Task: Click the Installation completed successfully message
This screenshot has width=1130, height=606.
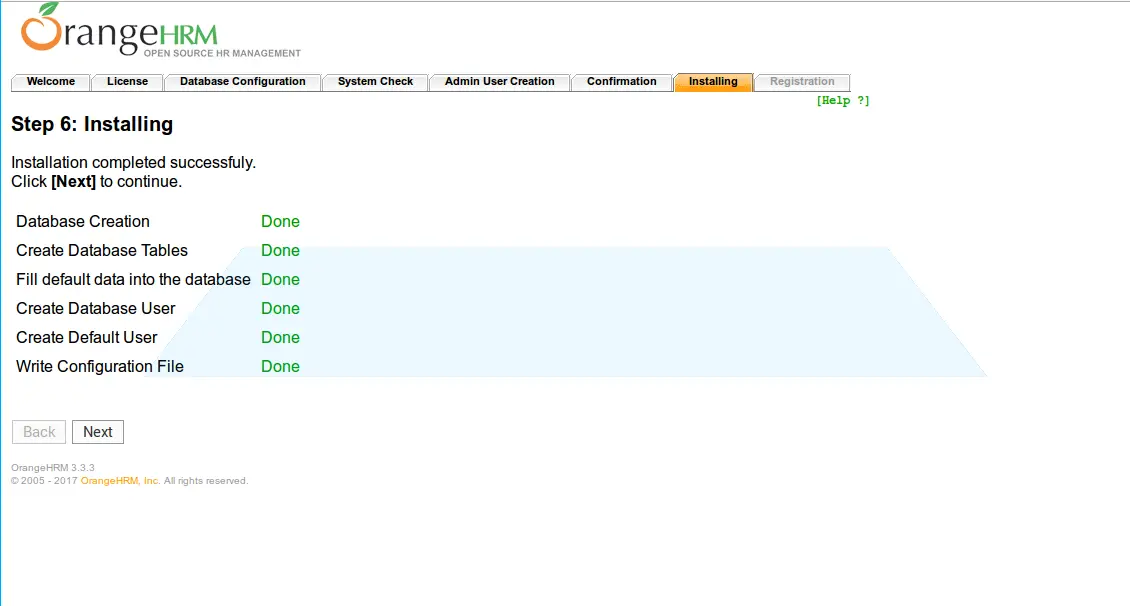Action: tap(133, 162)
